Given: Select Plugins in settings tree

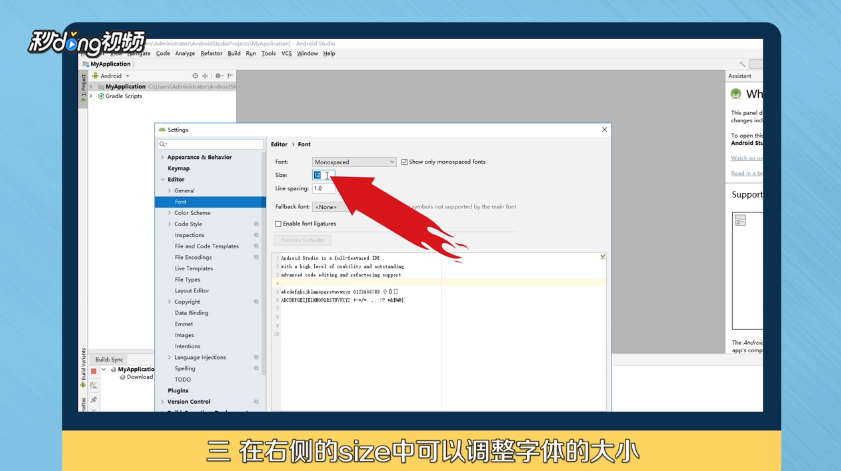Looking at the screenshot, I should tap(178, 391).
